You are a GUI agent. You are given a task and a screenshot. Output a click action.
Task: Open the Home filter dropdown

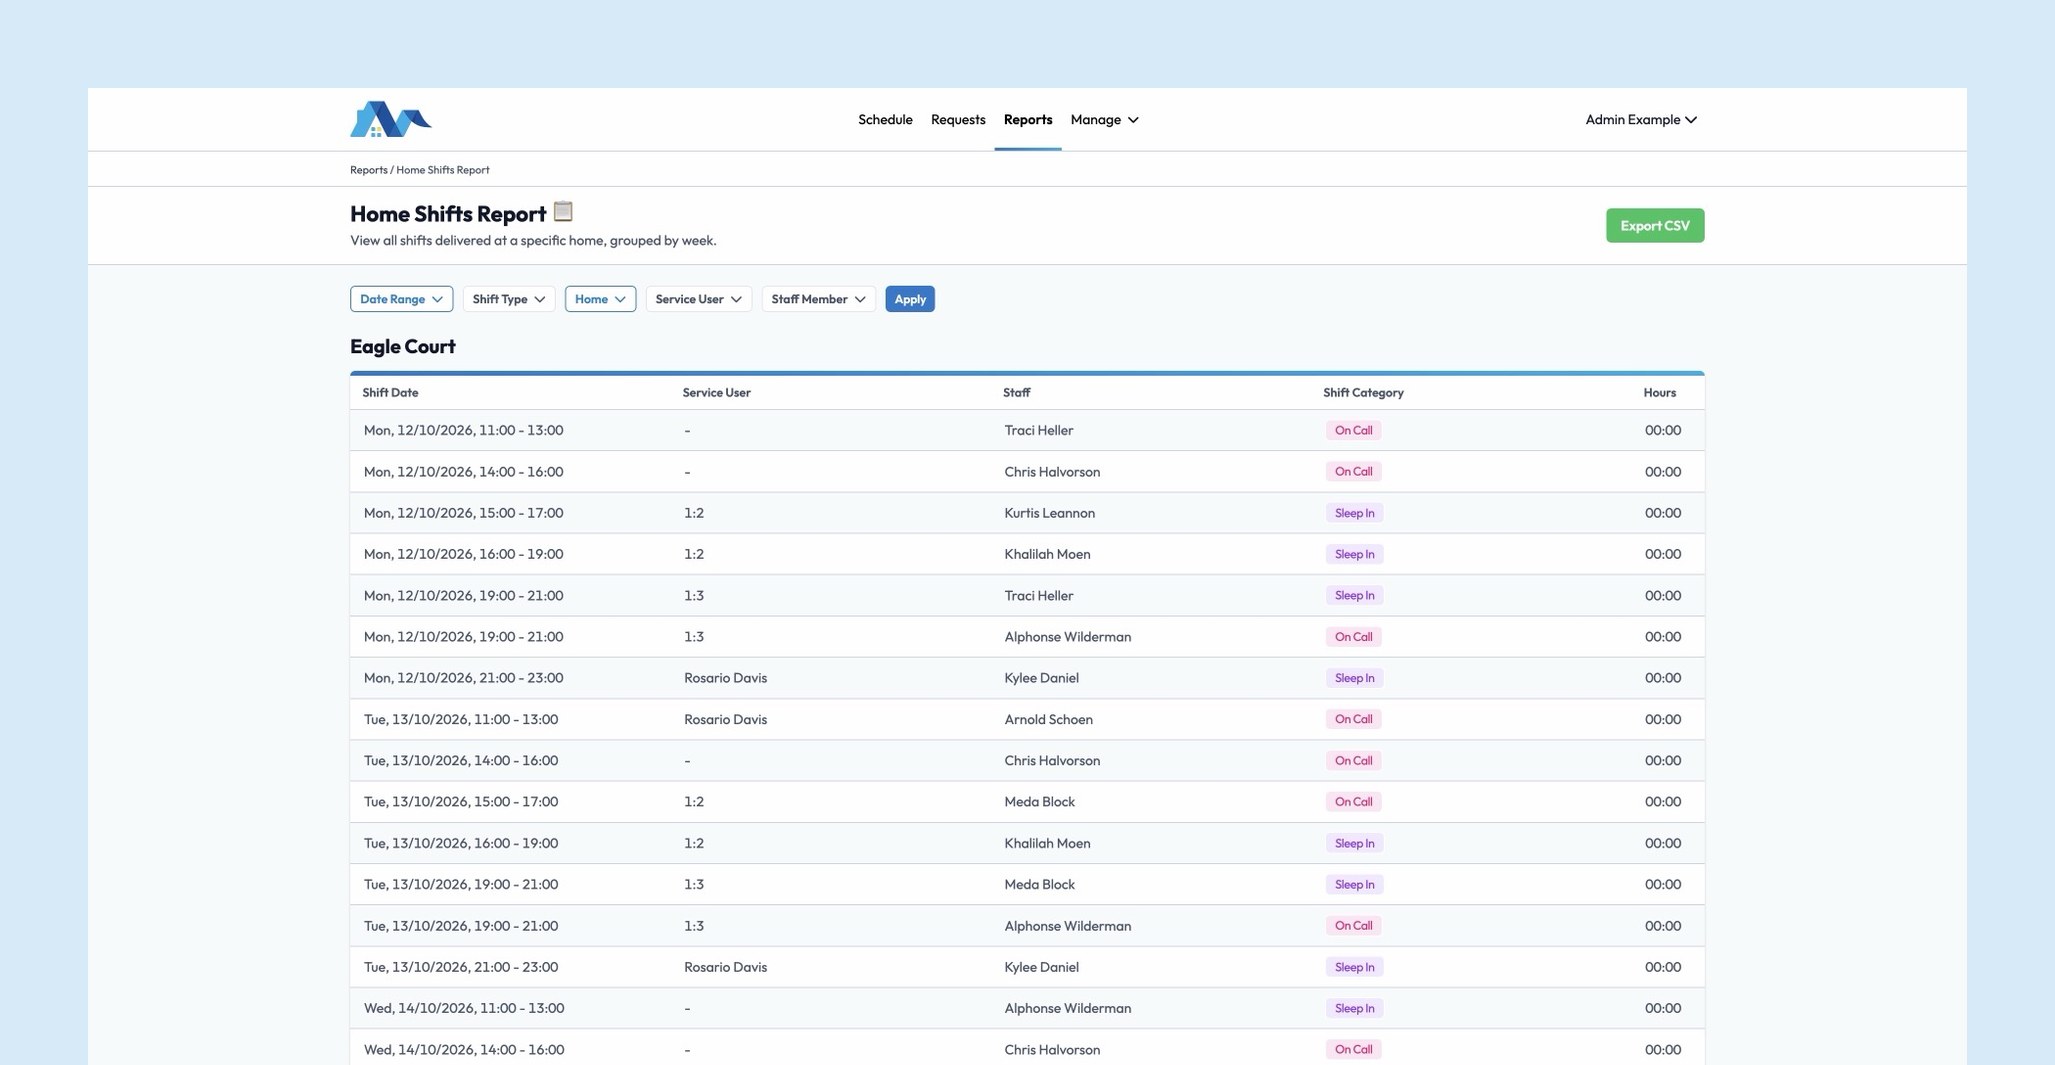(600, 299)
